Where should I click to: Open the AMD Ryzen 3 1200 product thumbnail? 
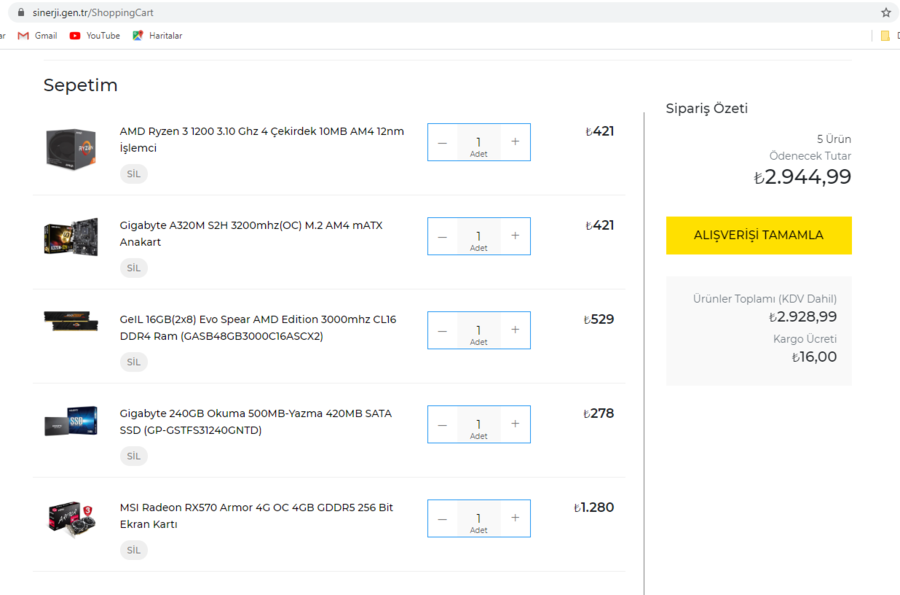(71, 149)
